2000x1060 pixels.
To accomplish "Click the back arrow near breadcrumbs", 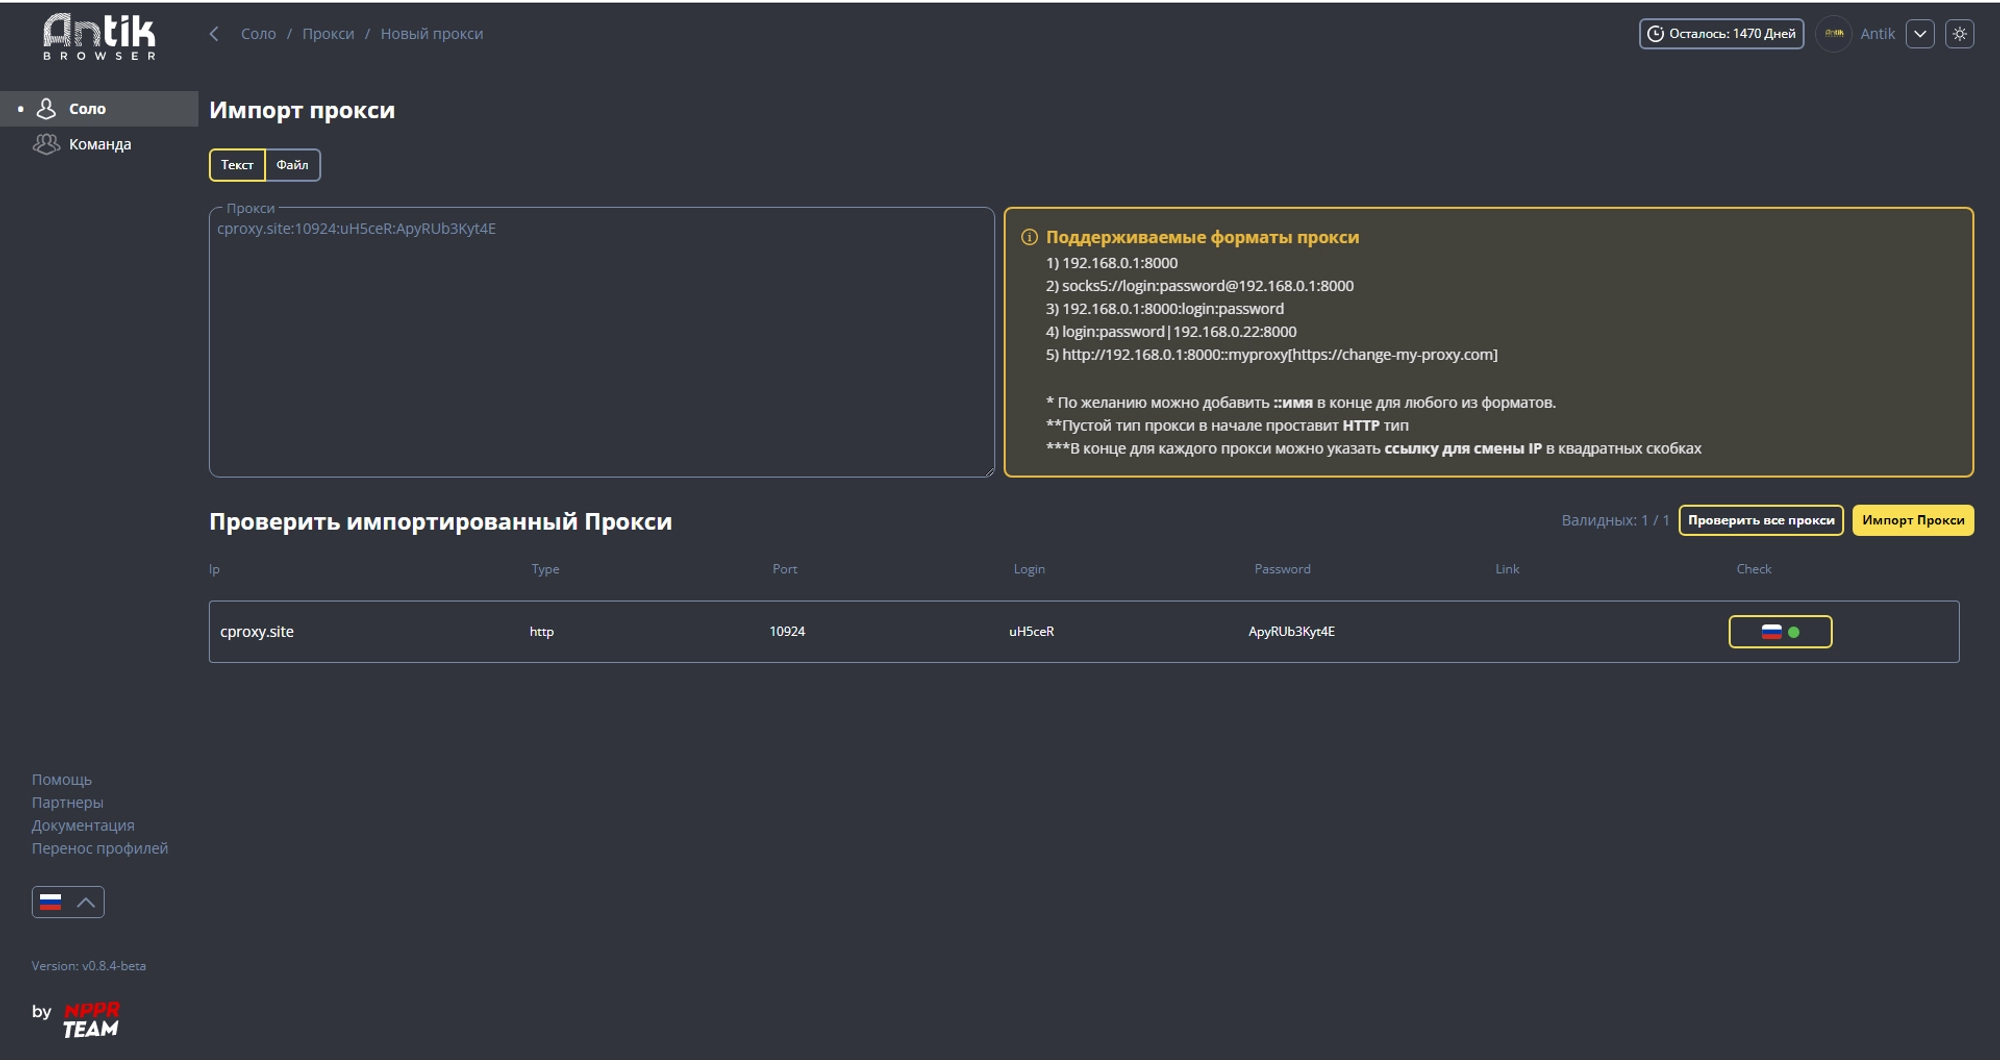I will point(213,33).
